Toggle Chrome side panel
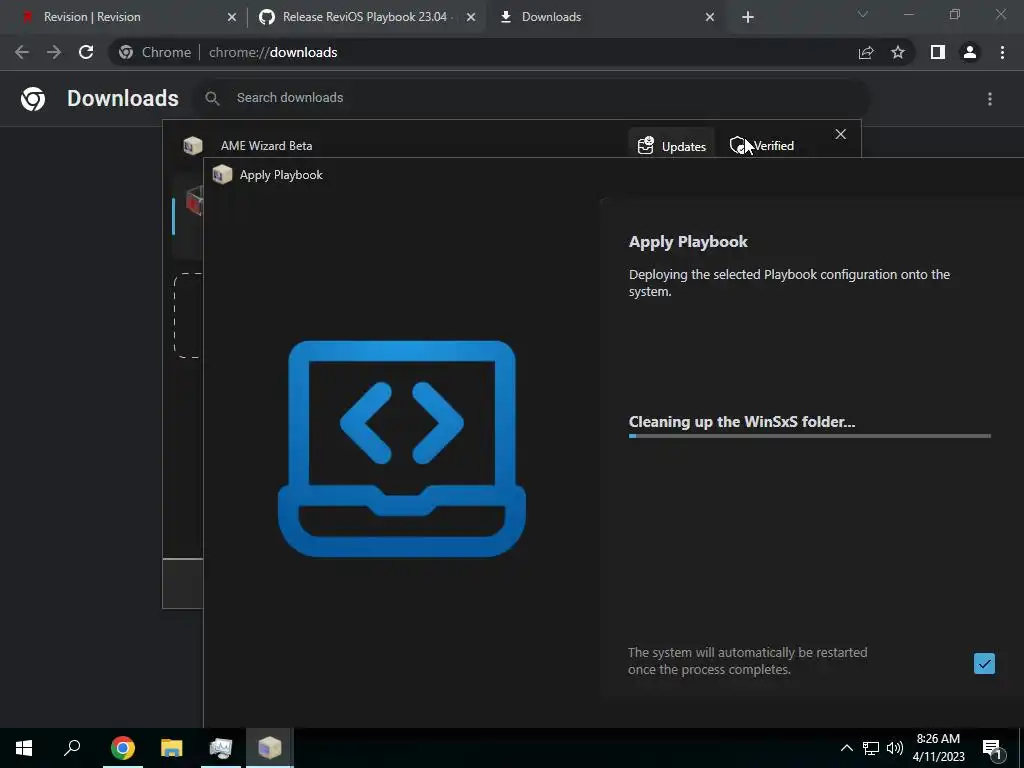Screen dimensions: 1024x768 click(938, 52)
